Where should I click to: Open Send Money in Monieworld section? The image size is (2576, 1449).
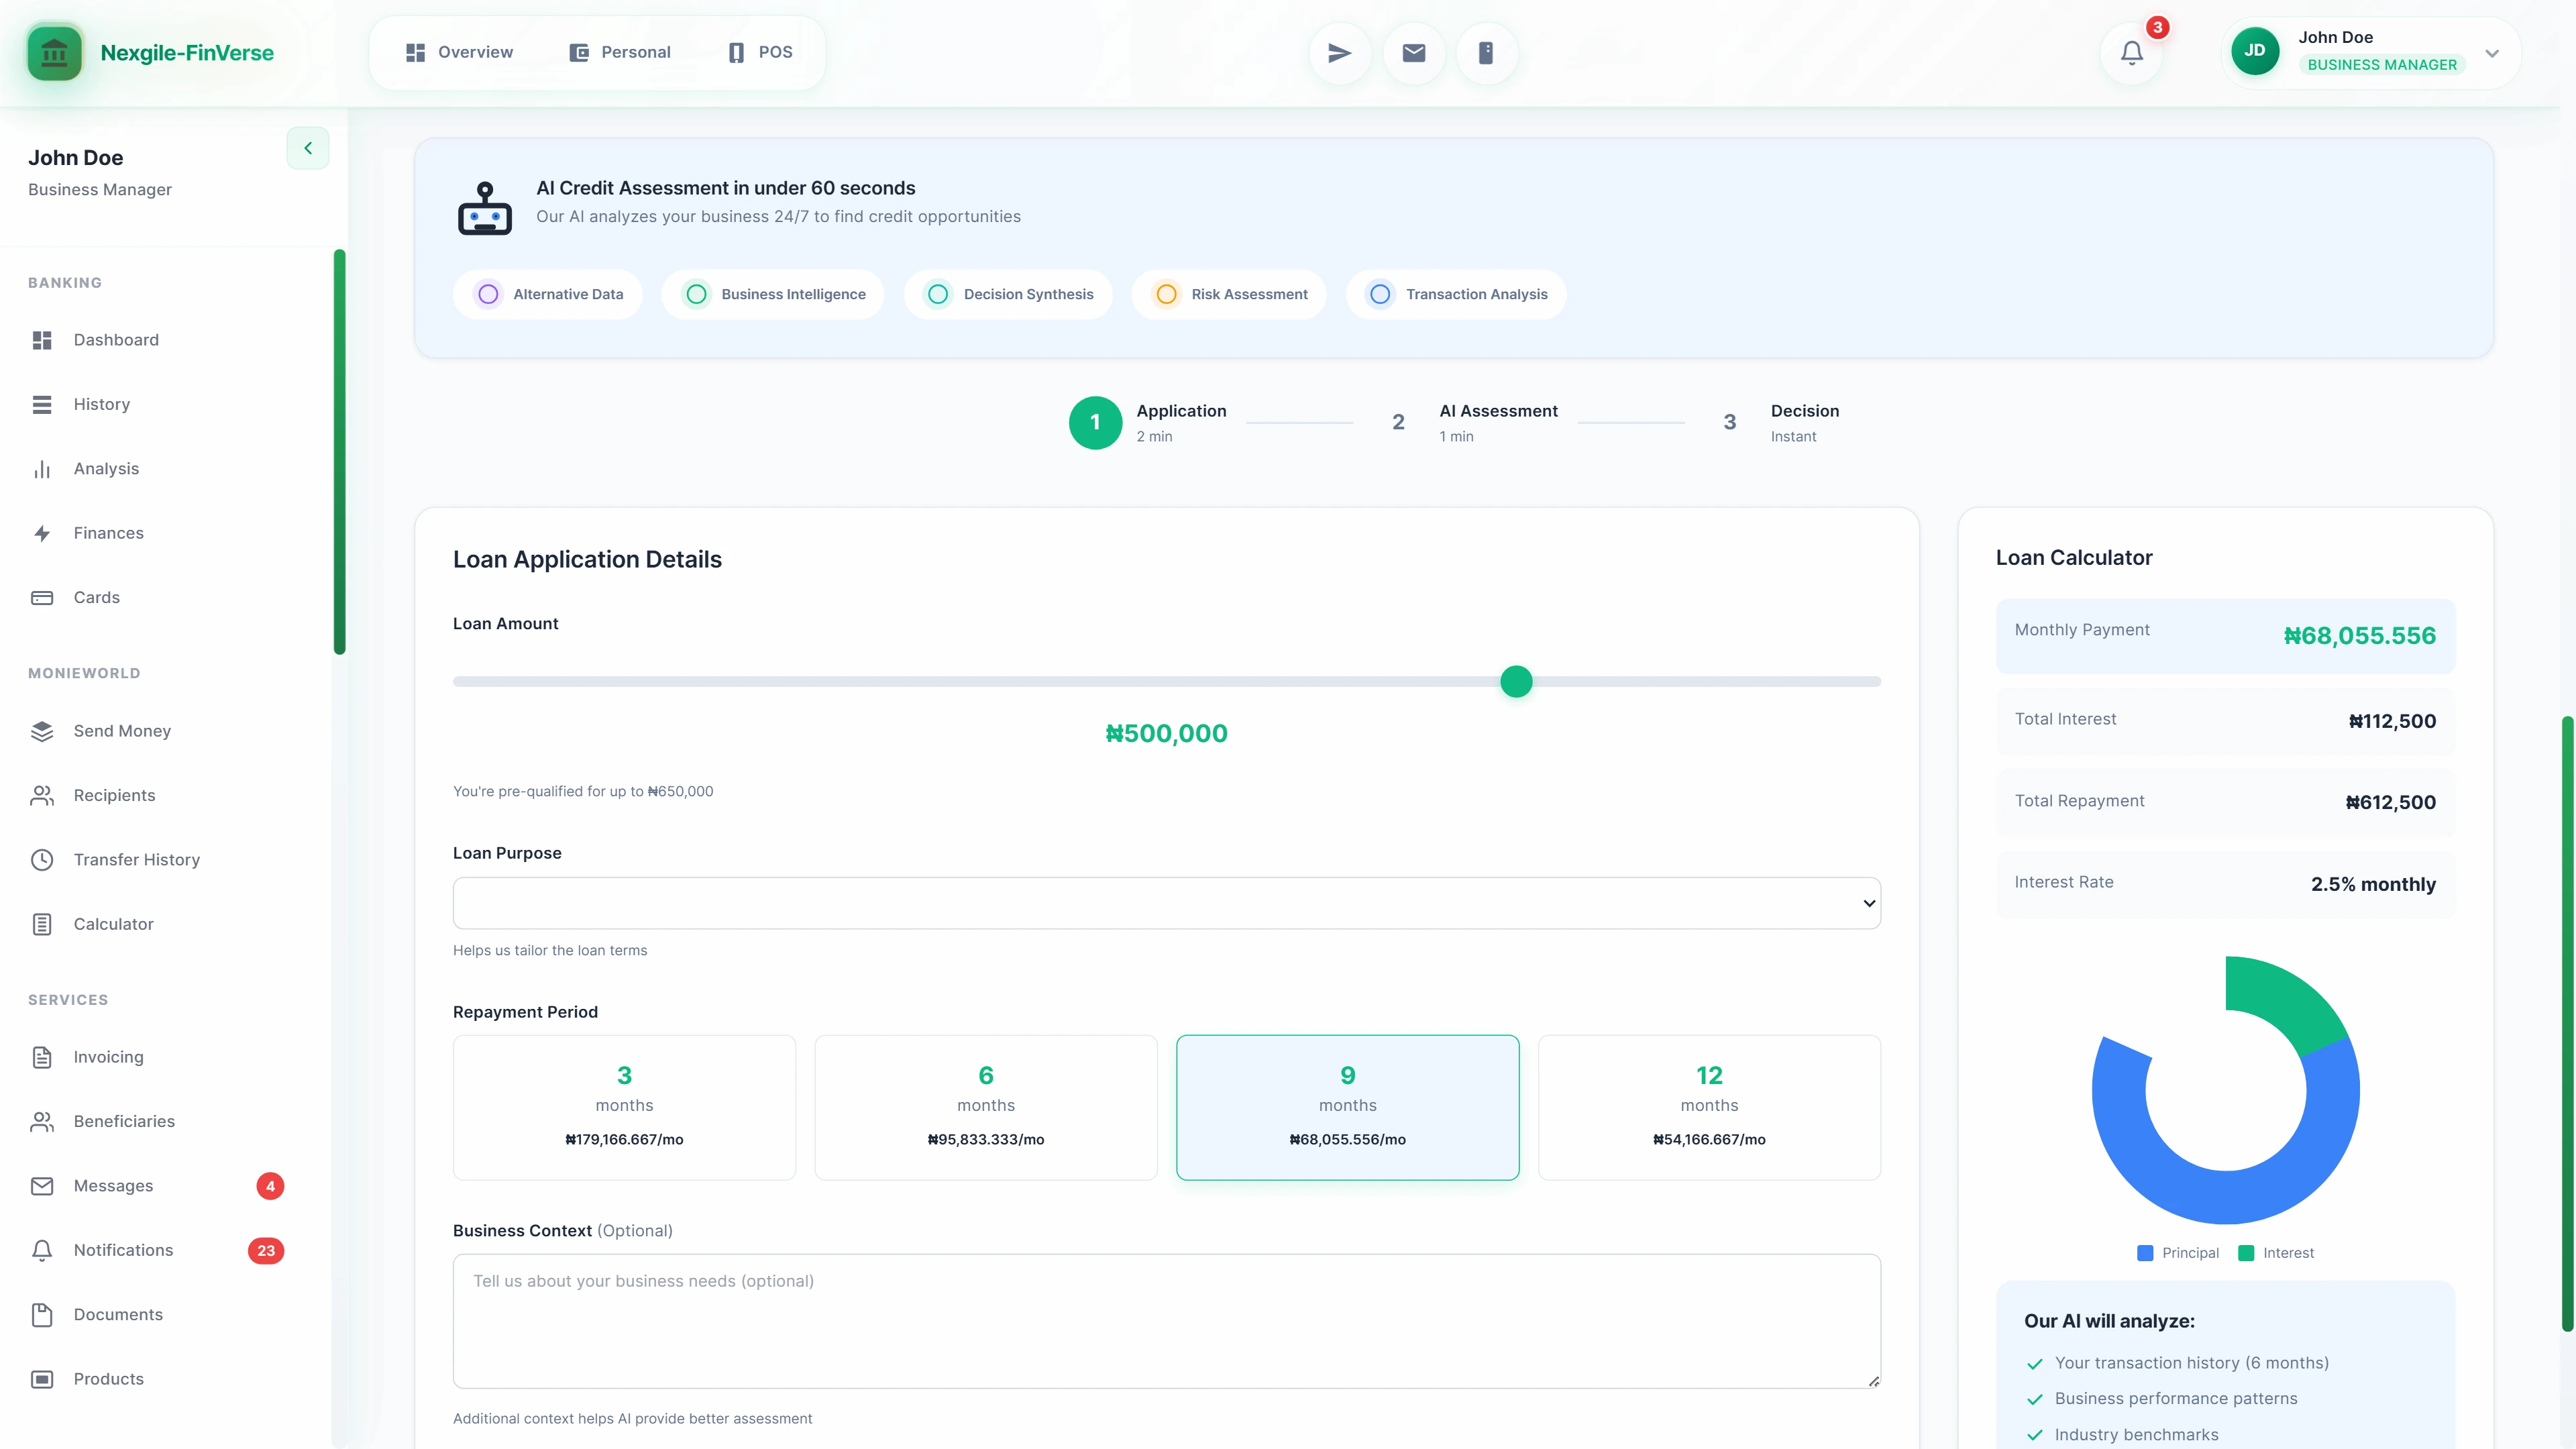(x=122, y=731)
